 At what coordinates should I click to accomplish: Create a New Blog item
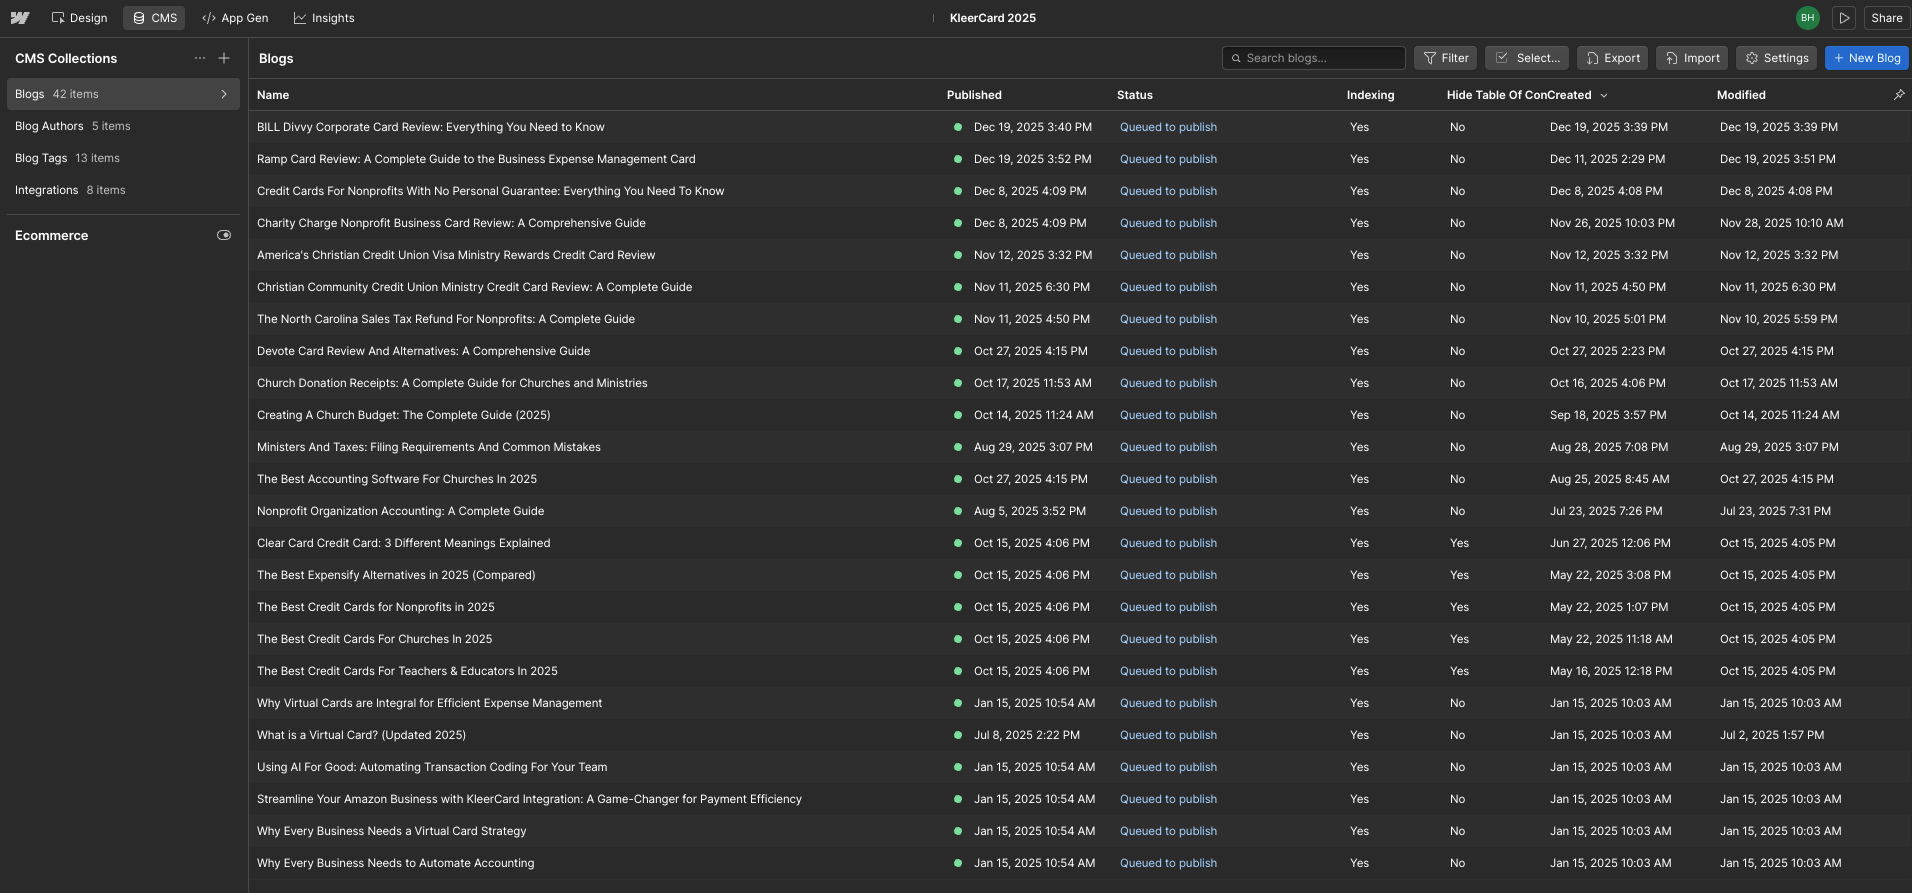(x=1866, y=58)
